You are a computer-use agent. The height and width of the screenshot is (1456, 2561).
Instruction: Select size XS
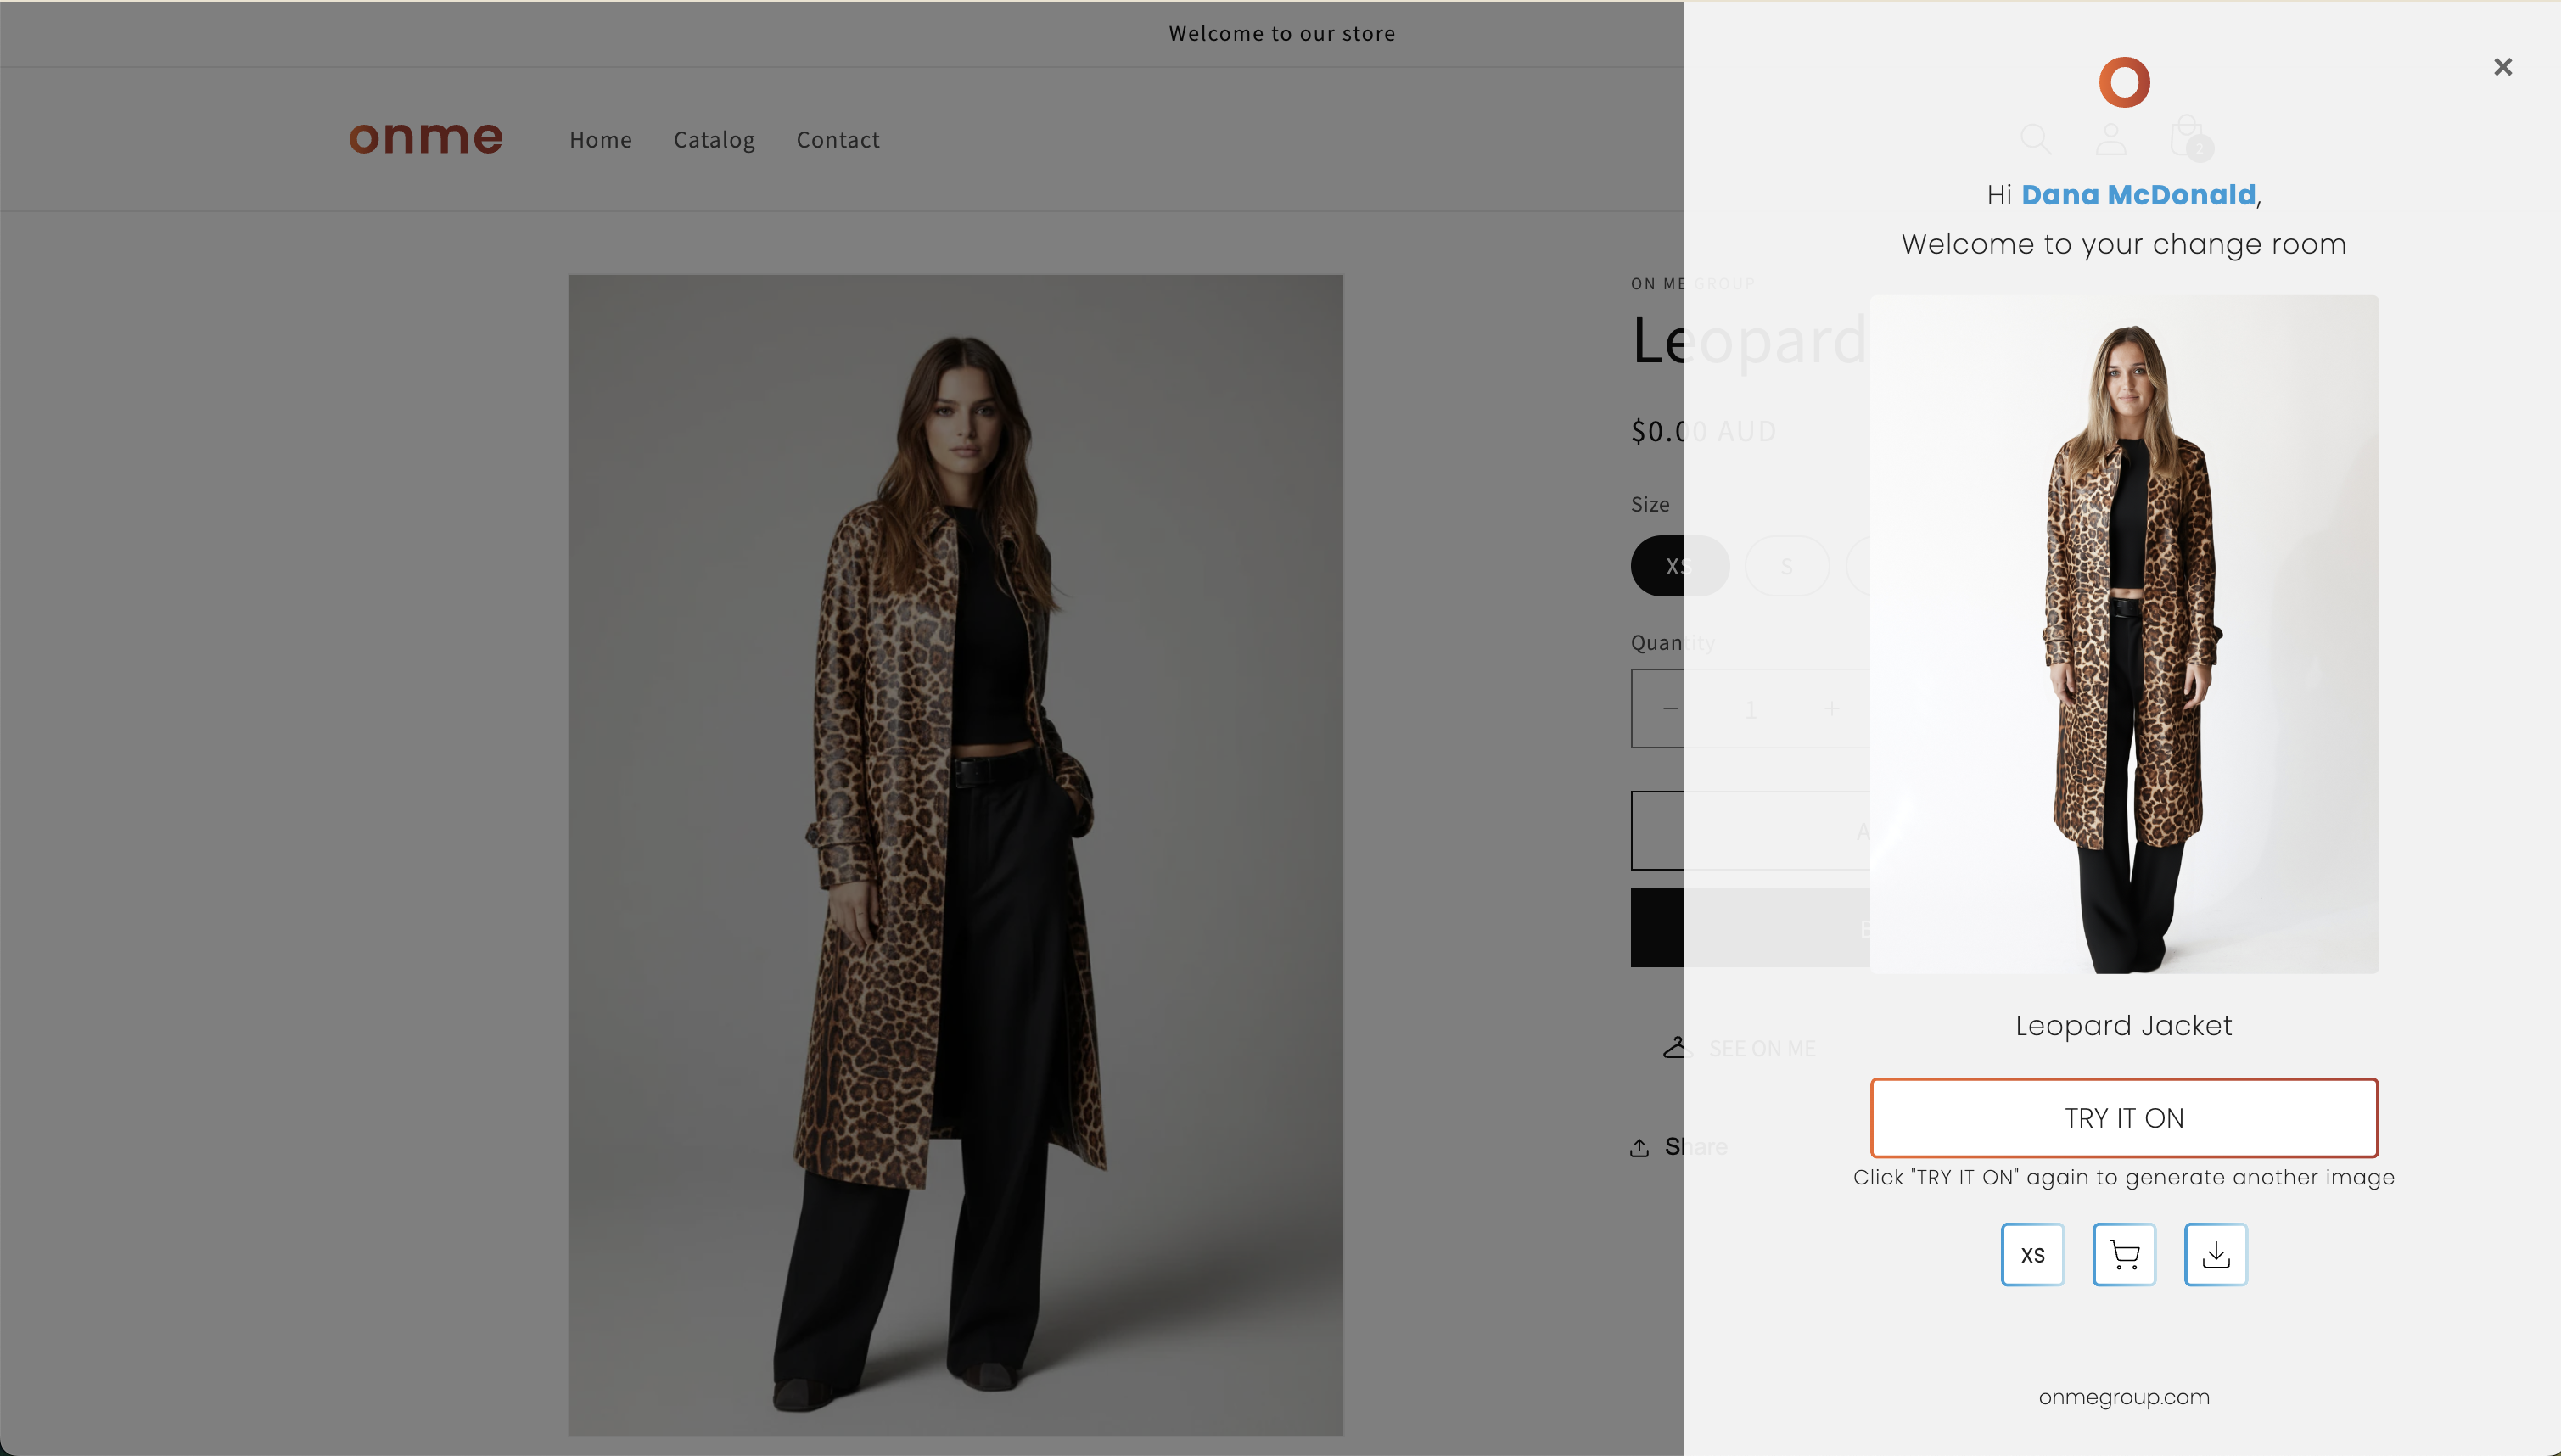tap(1680, 565)
